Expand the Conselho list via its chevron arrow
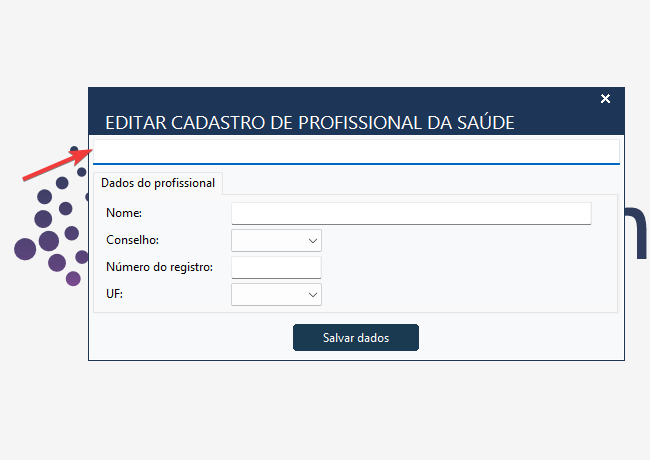 pyautogui.click(x=313, y=241)
